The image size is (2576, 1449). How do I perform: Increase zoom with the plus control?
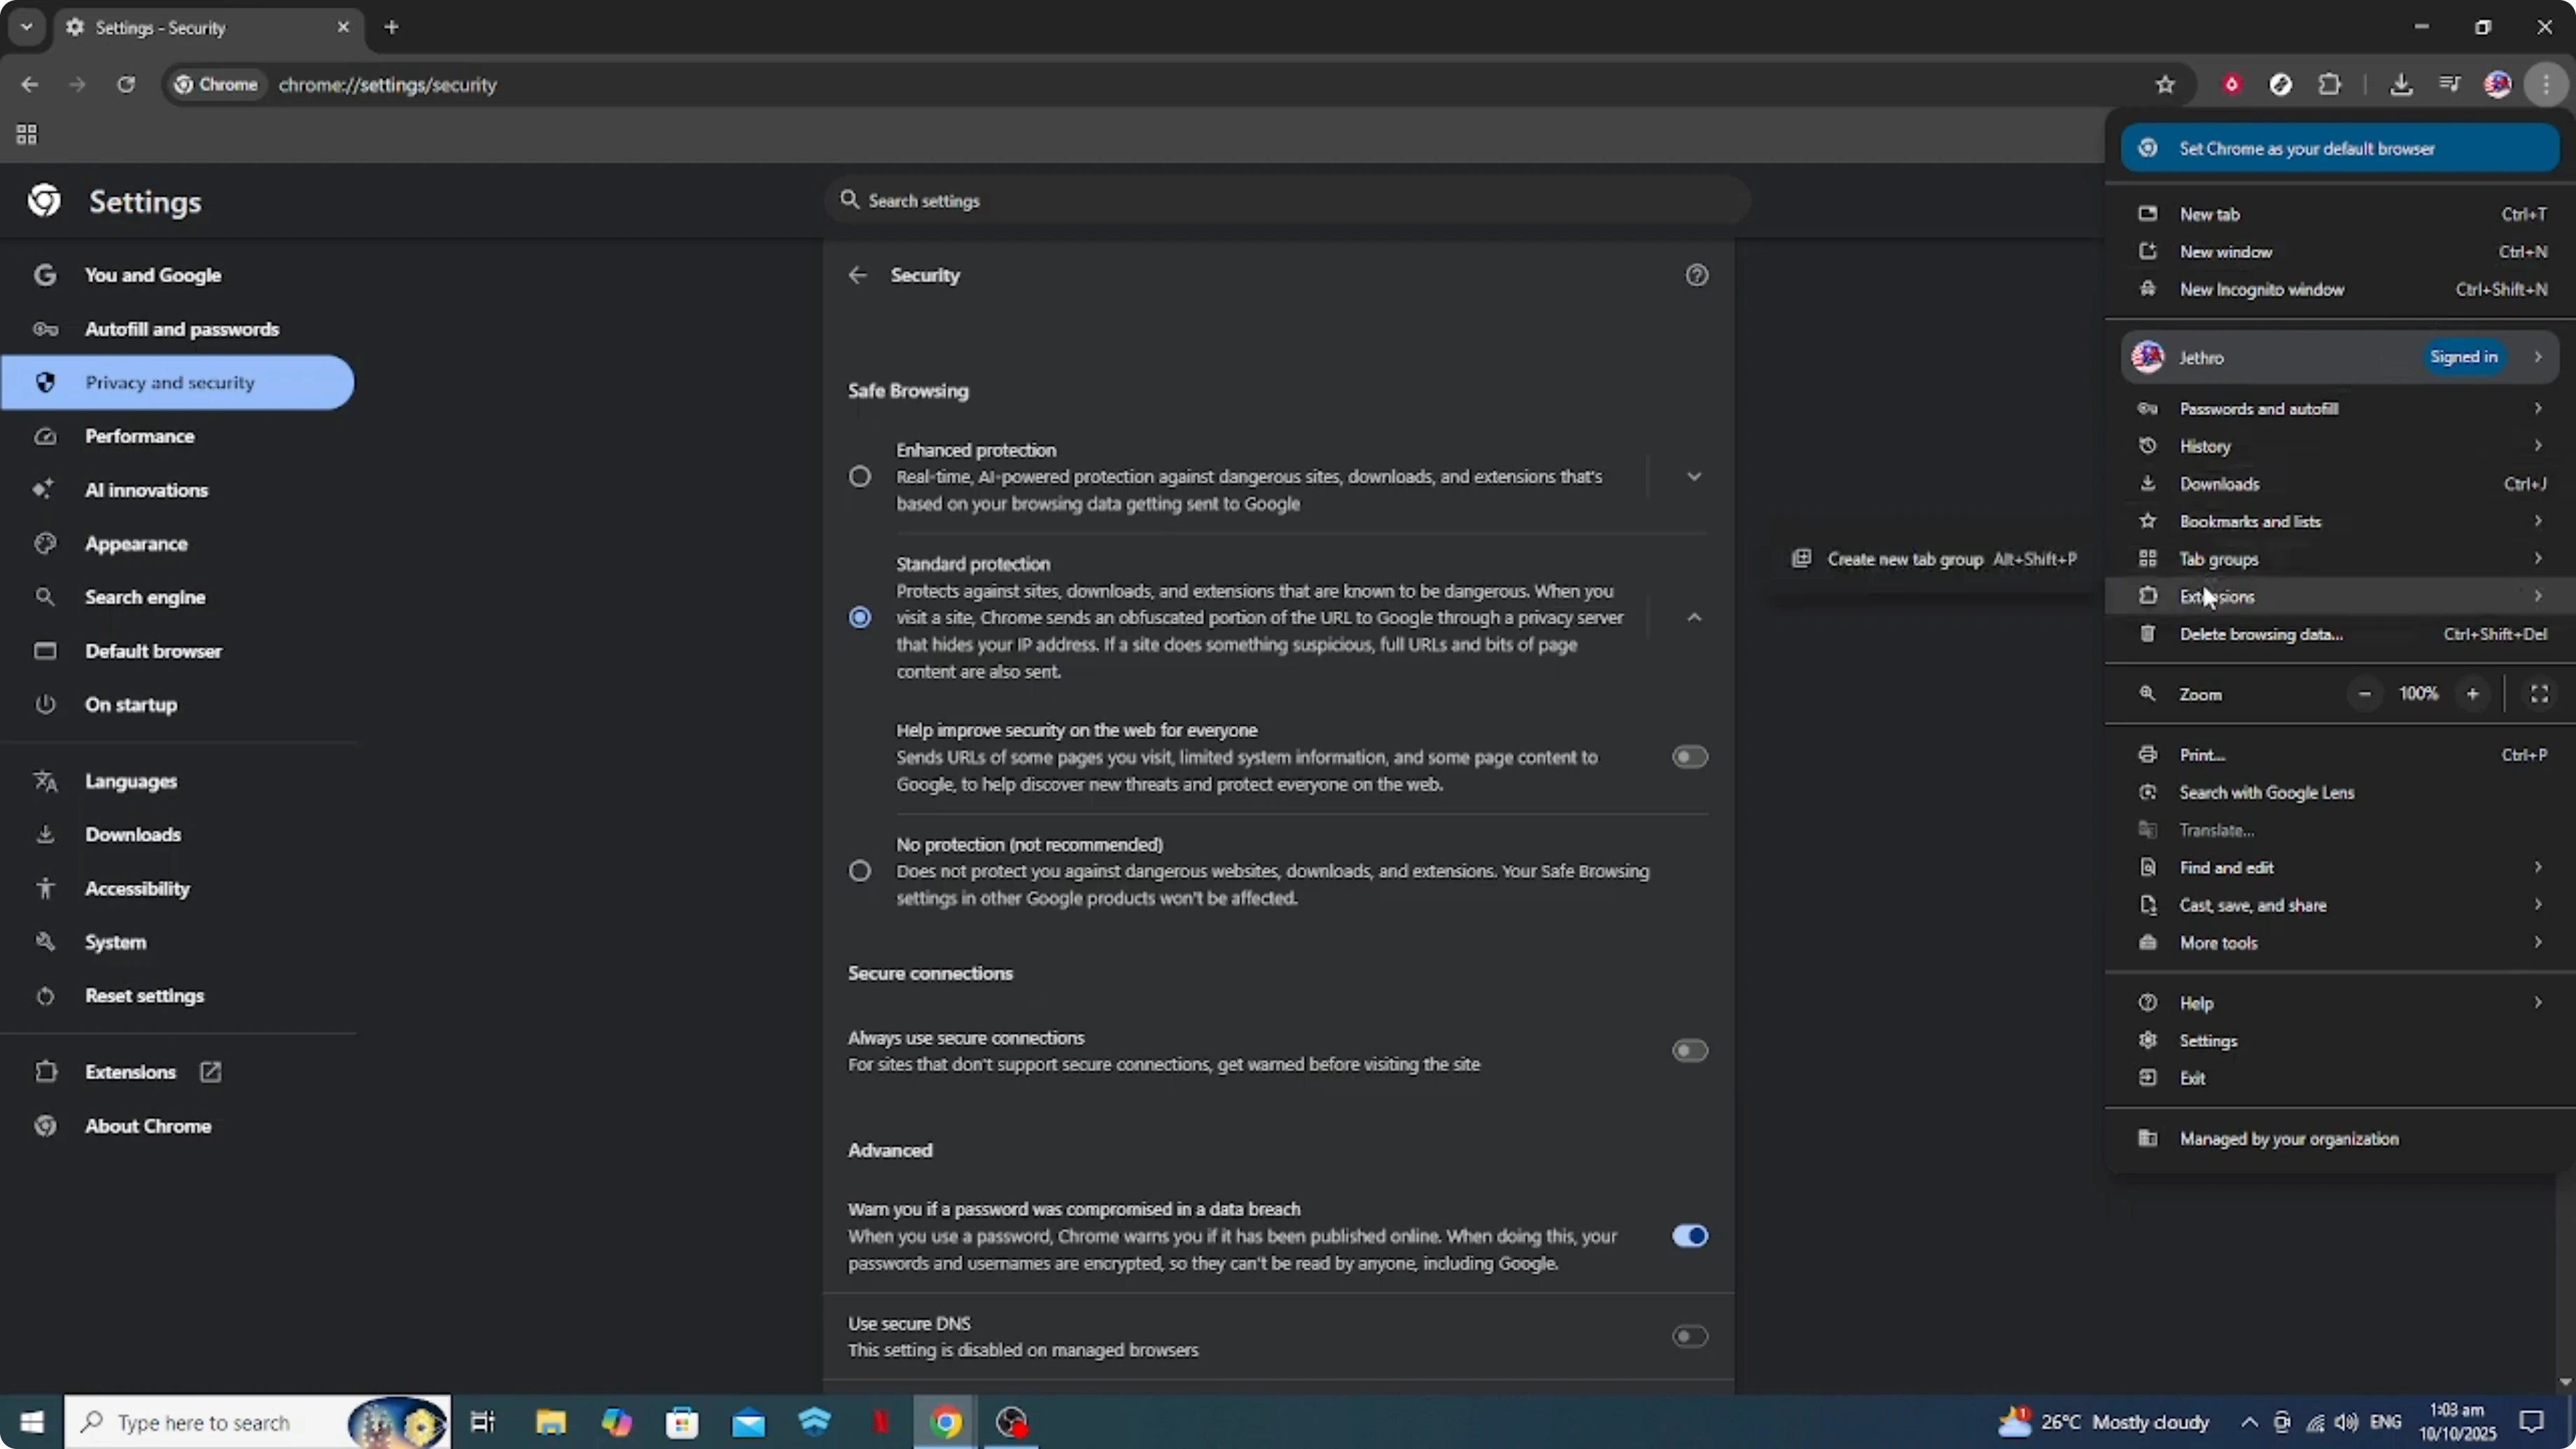point(2473,693)
